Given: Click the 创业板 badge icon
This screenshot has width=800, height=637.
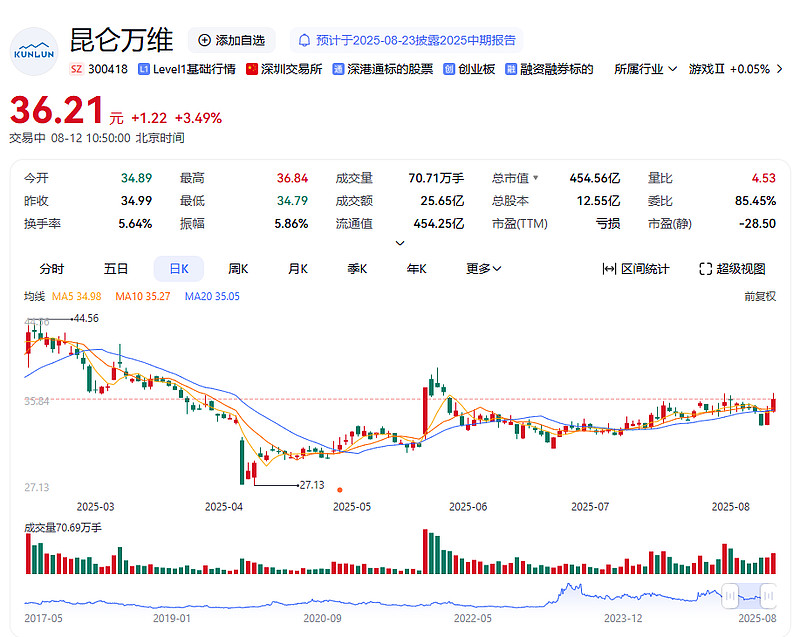Looking at the screenshot, I should tap(449, 69).
